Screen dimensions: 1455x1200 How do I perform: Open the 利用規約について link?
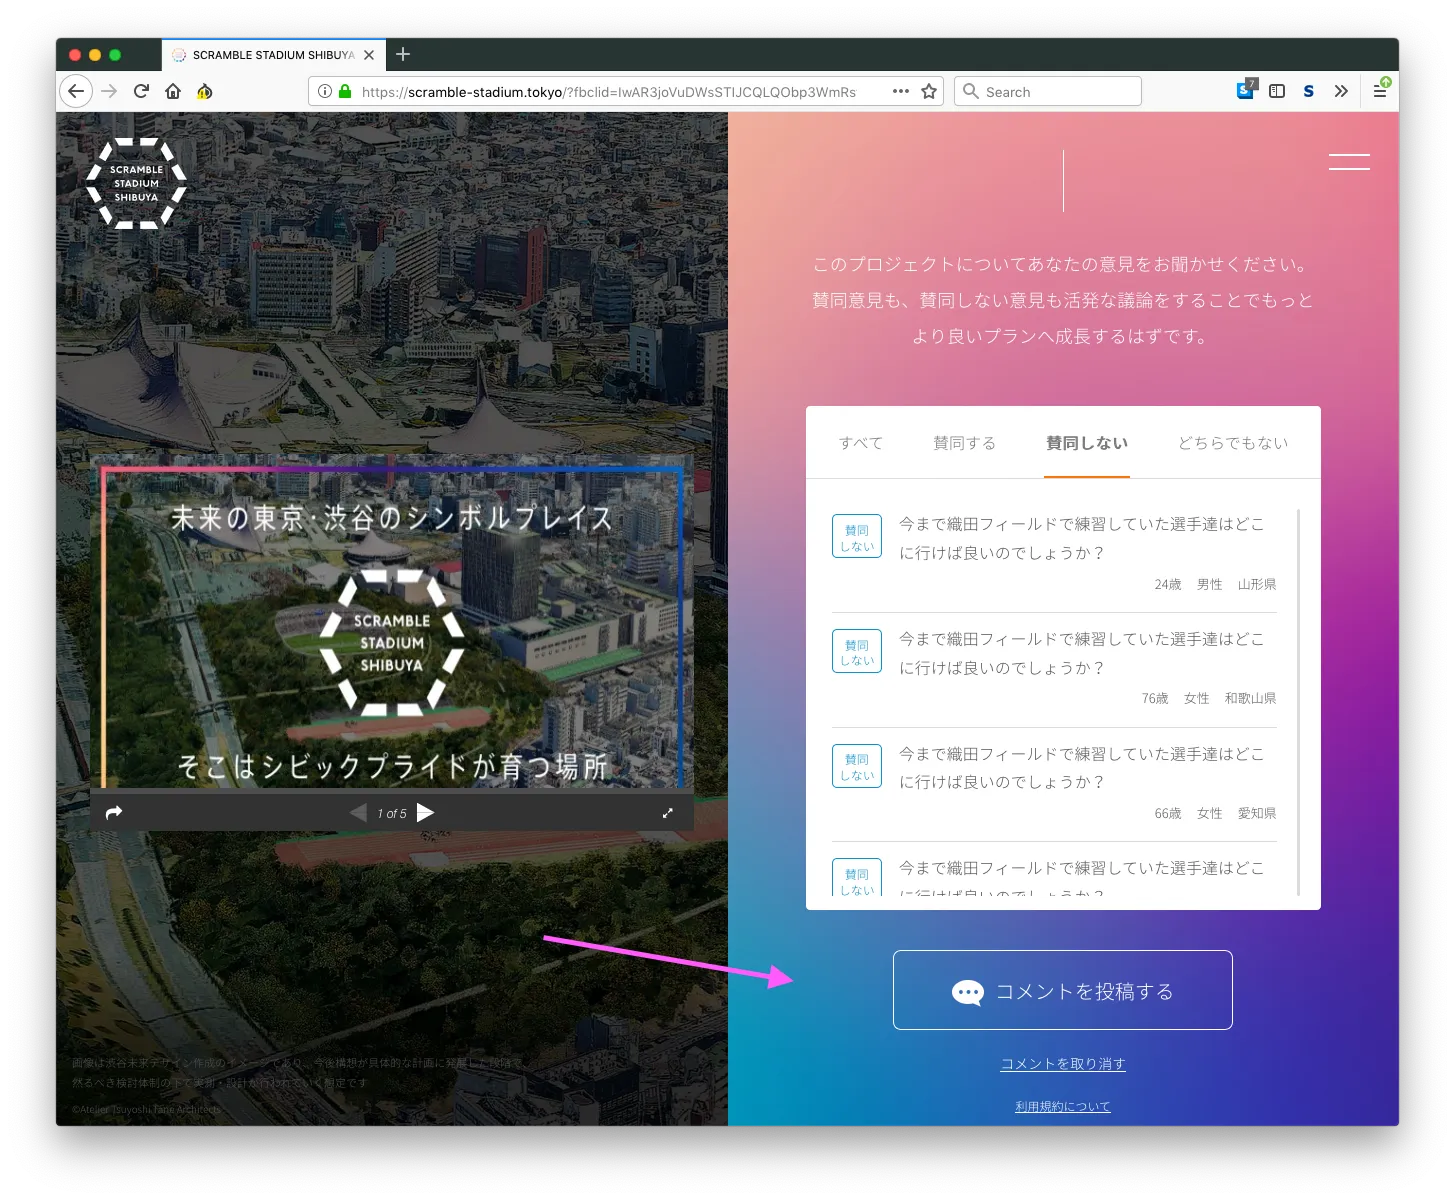coord(1062,1106)
